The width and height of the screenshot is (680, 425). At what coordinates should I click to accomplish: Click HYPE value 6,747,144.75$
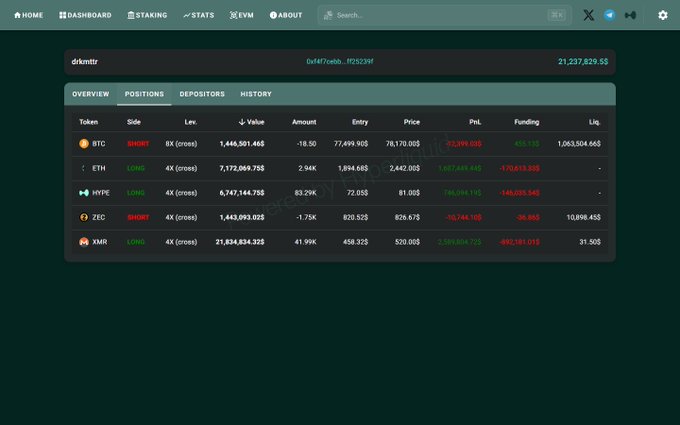(242, 193)
